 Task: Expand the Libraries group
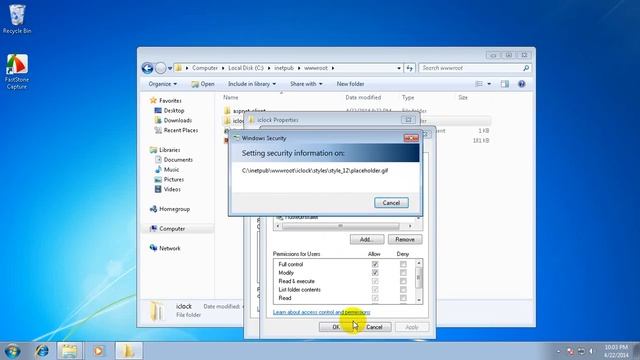pos(165,150)
